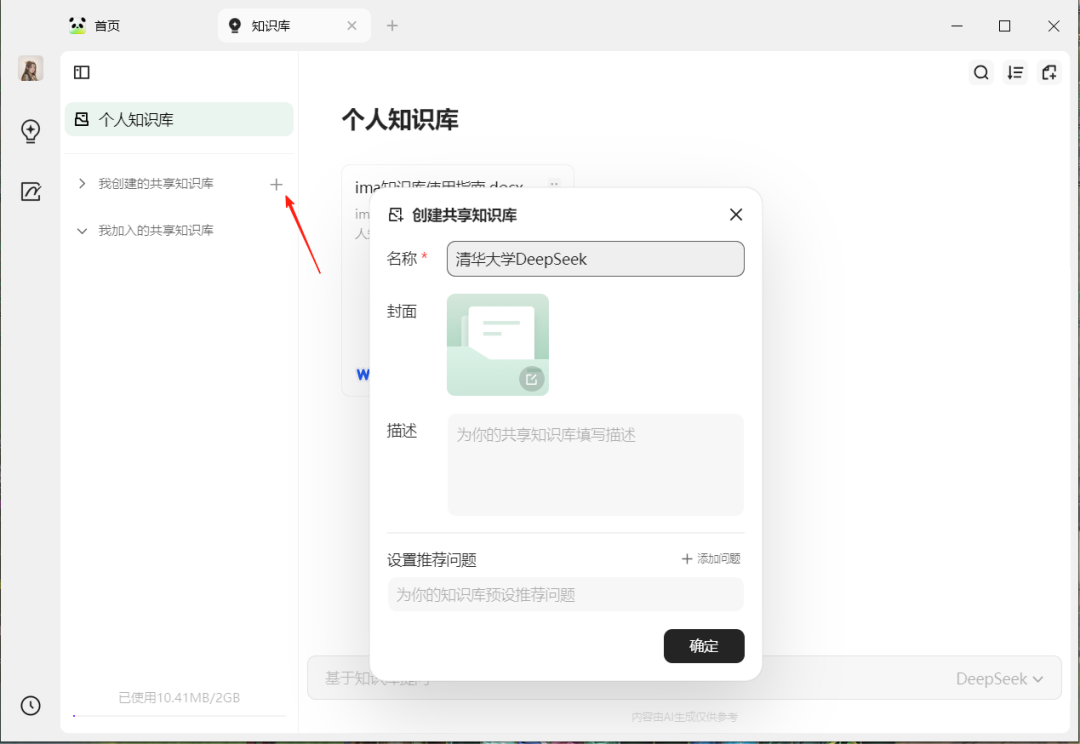This screenshot has width=1080, height=744.
Task: Open the search in the knowledge base
Action: click(x=981, y=72)
